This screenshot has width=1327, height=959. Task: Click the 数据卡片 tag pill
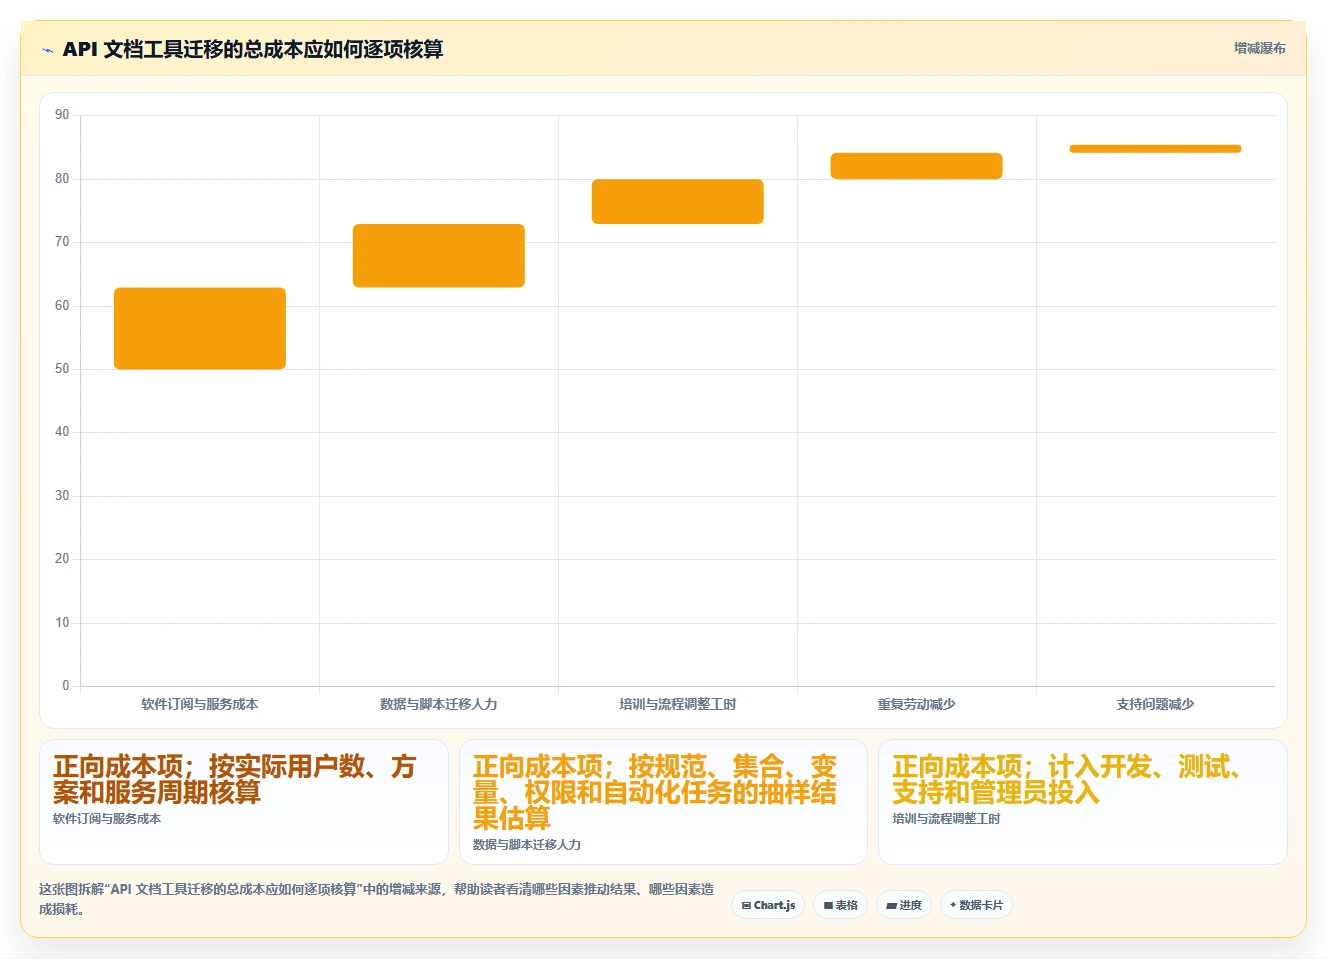[x=976, y=905]
